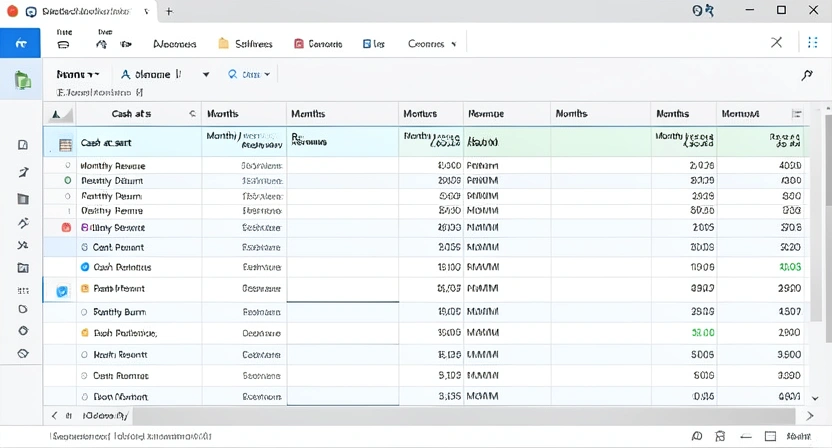Click the square layout icon in the status bar
This screenshot has width=832, height=448.
[x=770, y=436]
